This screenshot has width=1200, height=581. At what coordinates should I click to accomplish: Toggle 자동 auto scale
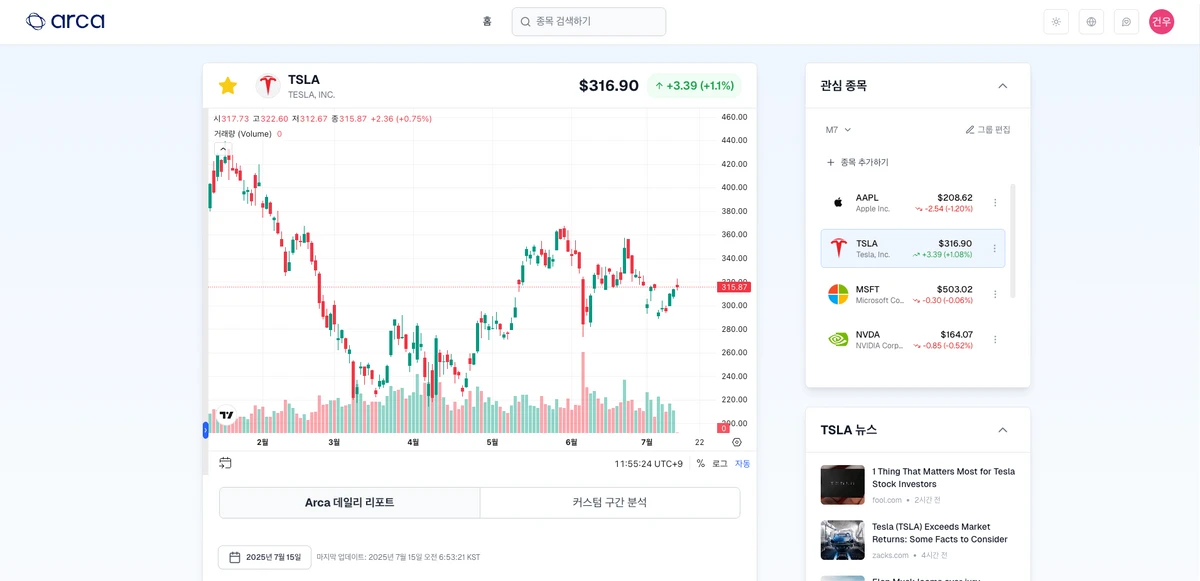742,464
